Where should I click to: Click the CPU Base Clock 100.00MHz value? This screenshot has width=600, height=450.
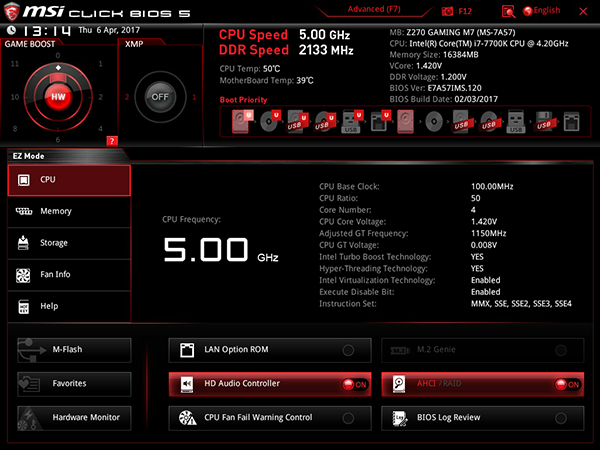[492, 186]
